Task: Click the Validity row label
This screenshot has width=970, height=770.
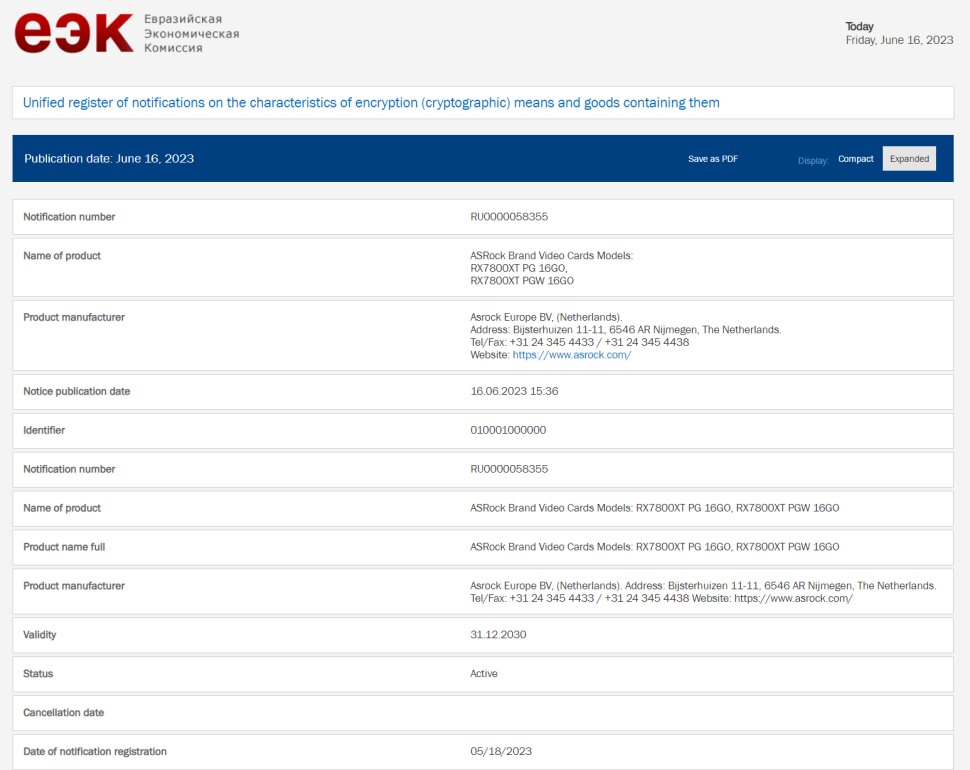Action: point(40,635)
